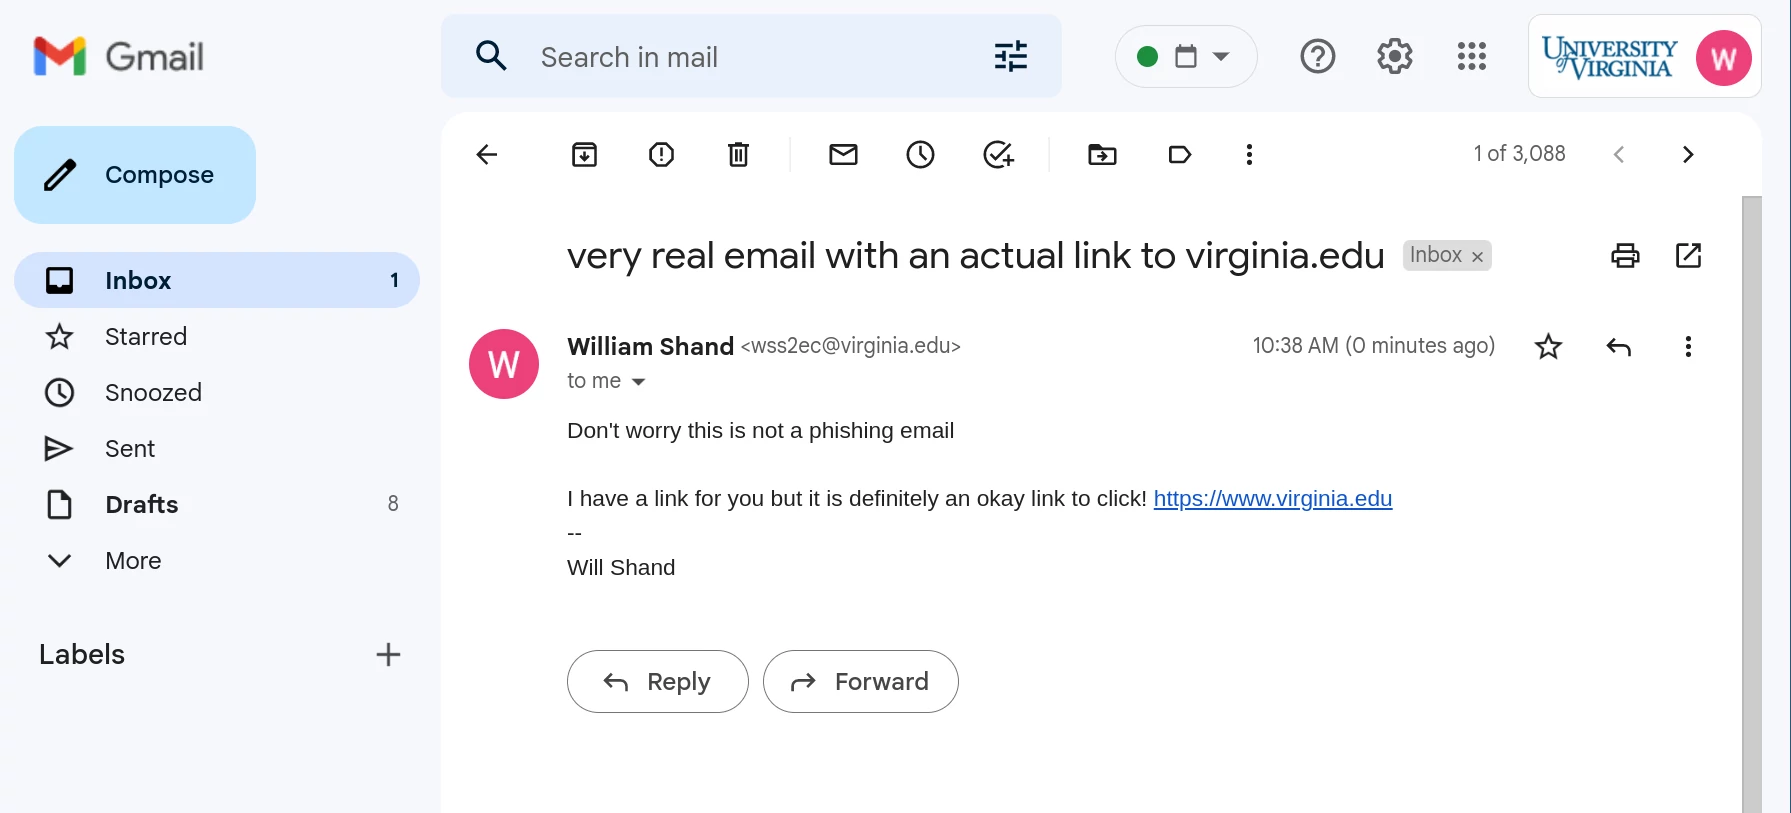This screenshot has height=813, width=1791.
Task: Star the message from William Shand
Action: [1548, 347]
